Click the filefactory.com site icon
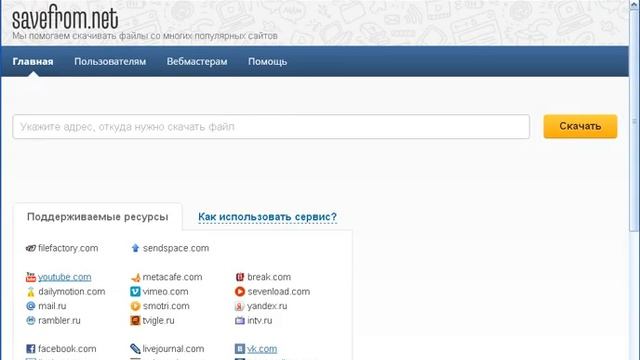This screenshot has width=640, height=360. 31,248
